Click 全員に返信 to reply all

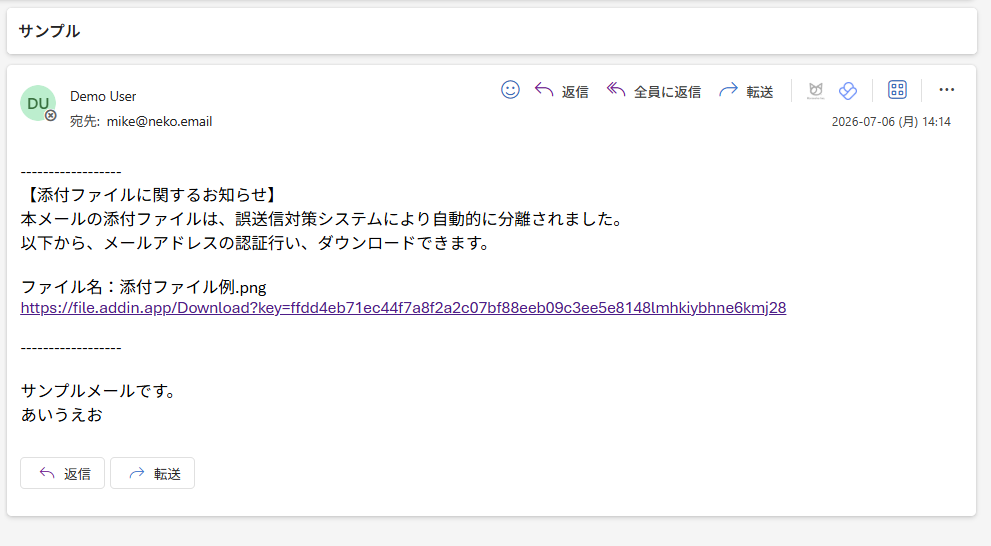[x=654, y=91]
